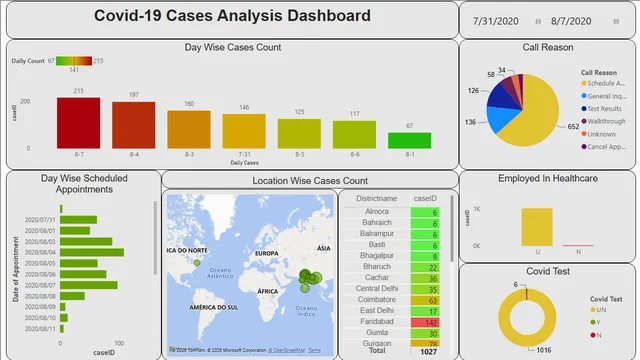Click the India cluster bubbles on map
Screen dimensions: 640x360
click(x=310, y=277)
